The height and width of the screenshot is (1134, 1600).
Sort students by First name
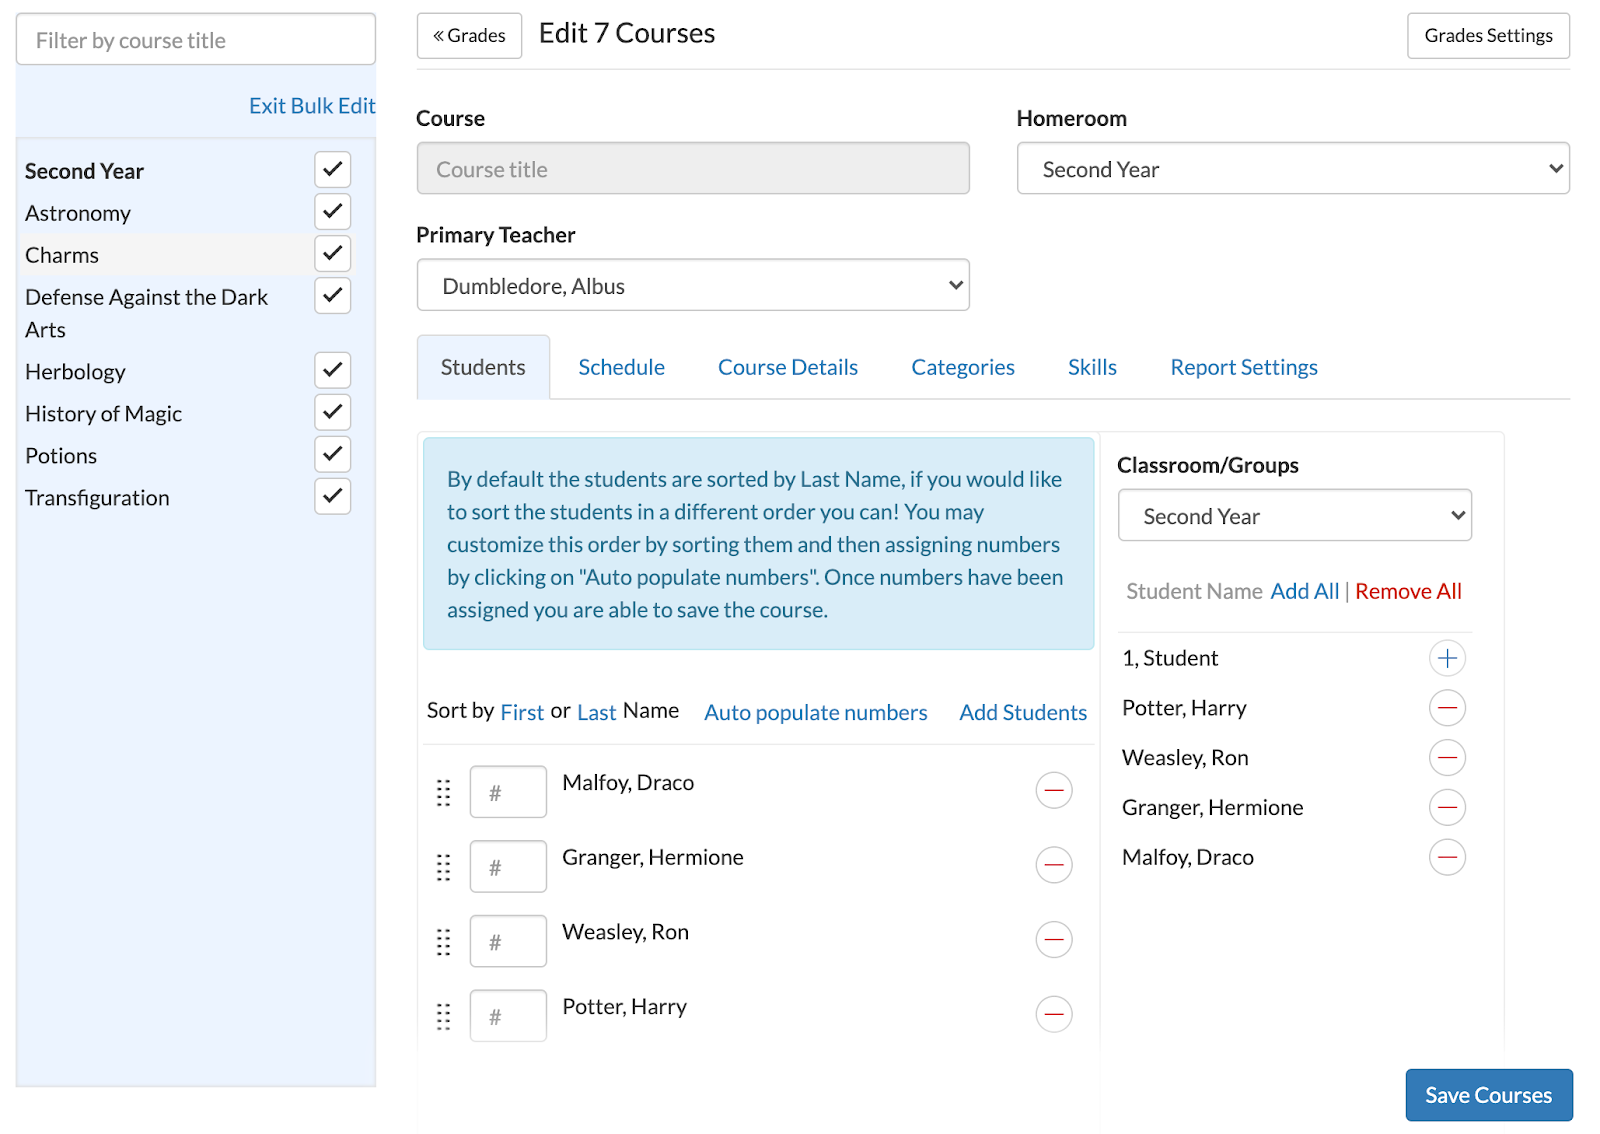(522, 712)
